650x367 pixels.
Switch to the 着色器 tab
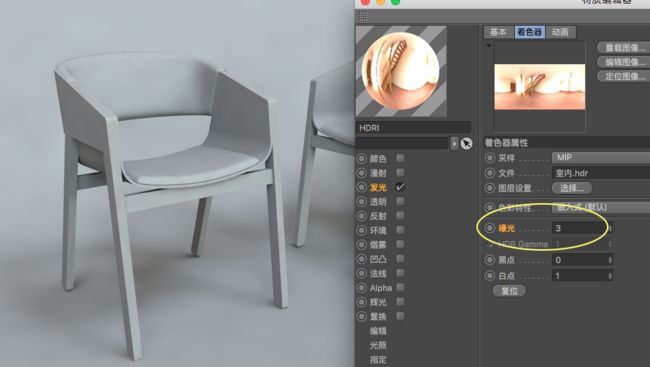click(529, 32)
